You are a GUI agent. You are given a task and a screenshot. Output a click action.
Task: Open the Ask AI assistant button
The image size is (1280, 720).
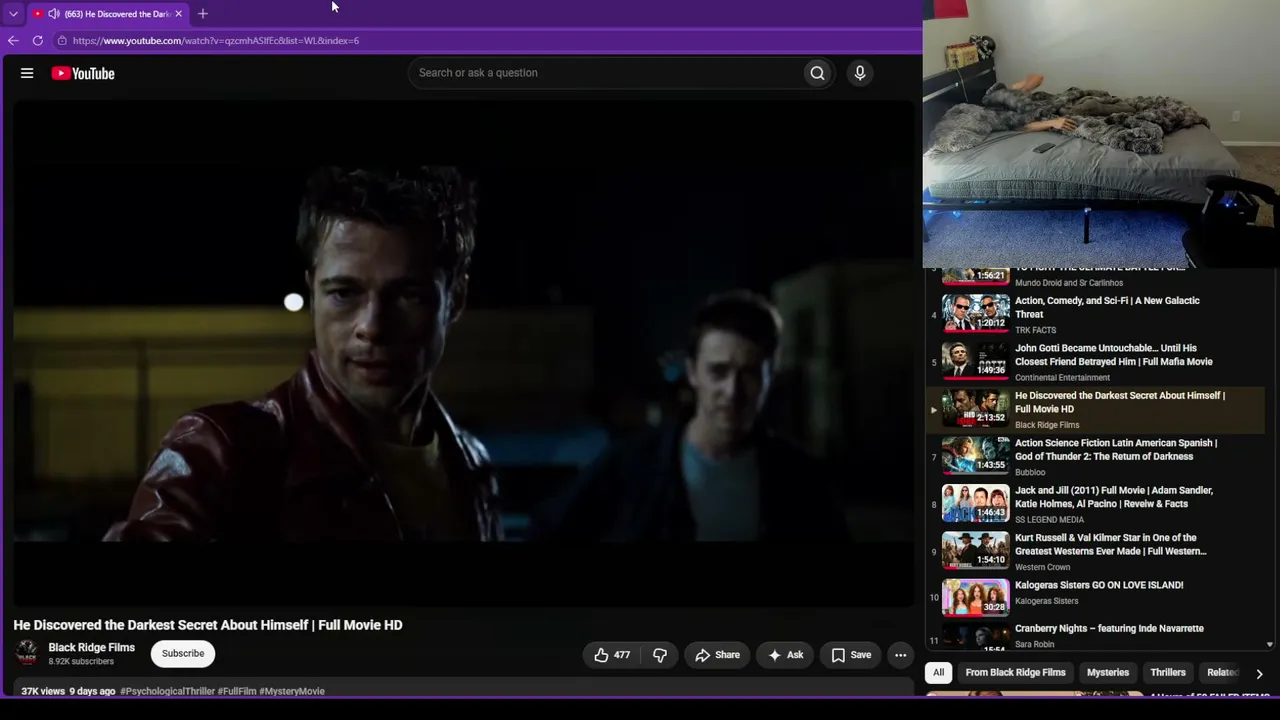pos(785,655)
